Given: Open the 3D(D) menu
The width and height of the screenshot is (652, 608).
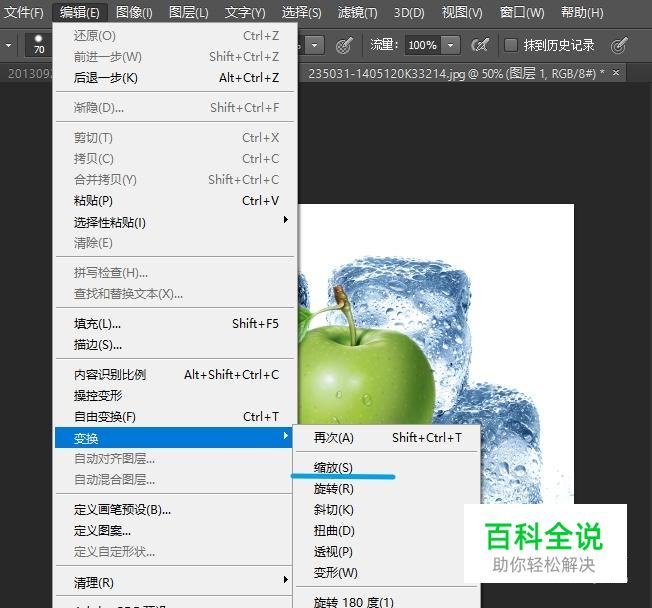Looking at the screenshot, I should [x=409, y=12].
